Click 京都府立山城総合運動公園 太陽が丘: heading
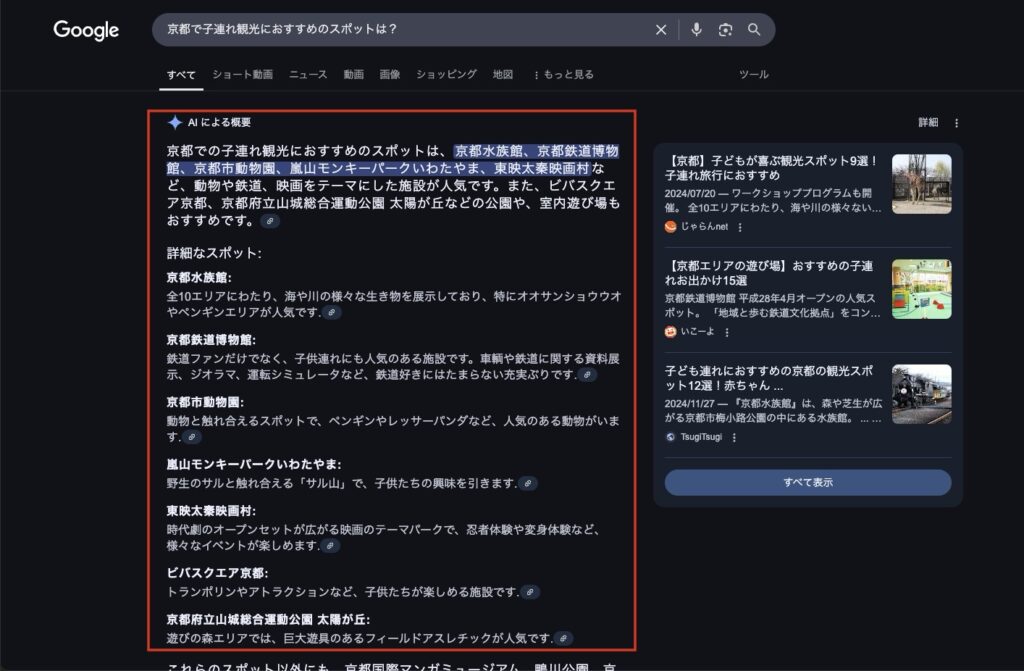Screen dimensions: 1024x671 (268, 619)
